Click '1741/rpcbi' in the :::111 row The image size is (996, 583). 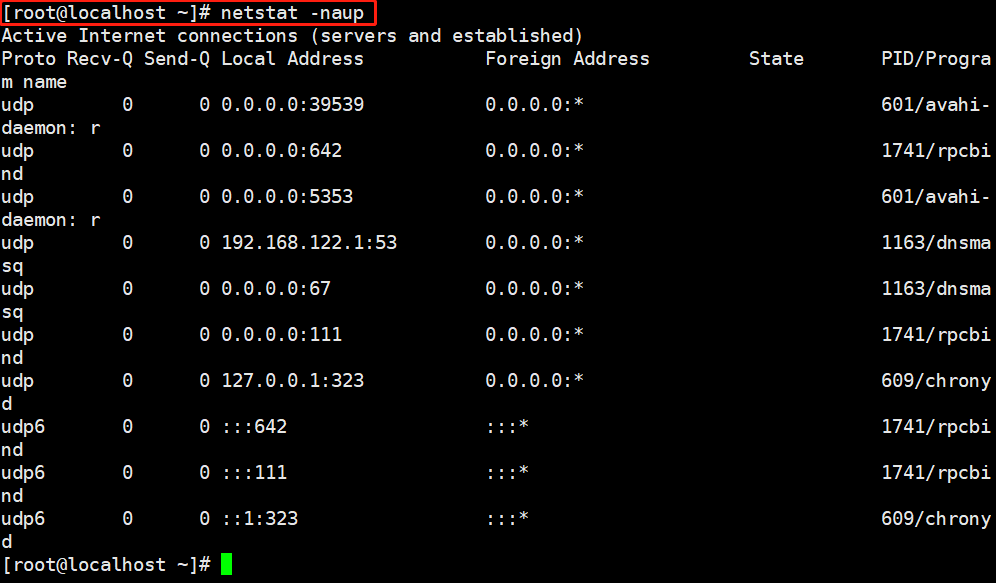coord(936,472)
